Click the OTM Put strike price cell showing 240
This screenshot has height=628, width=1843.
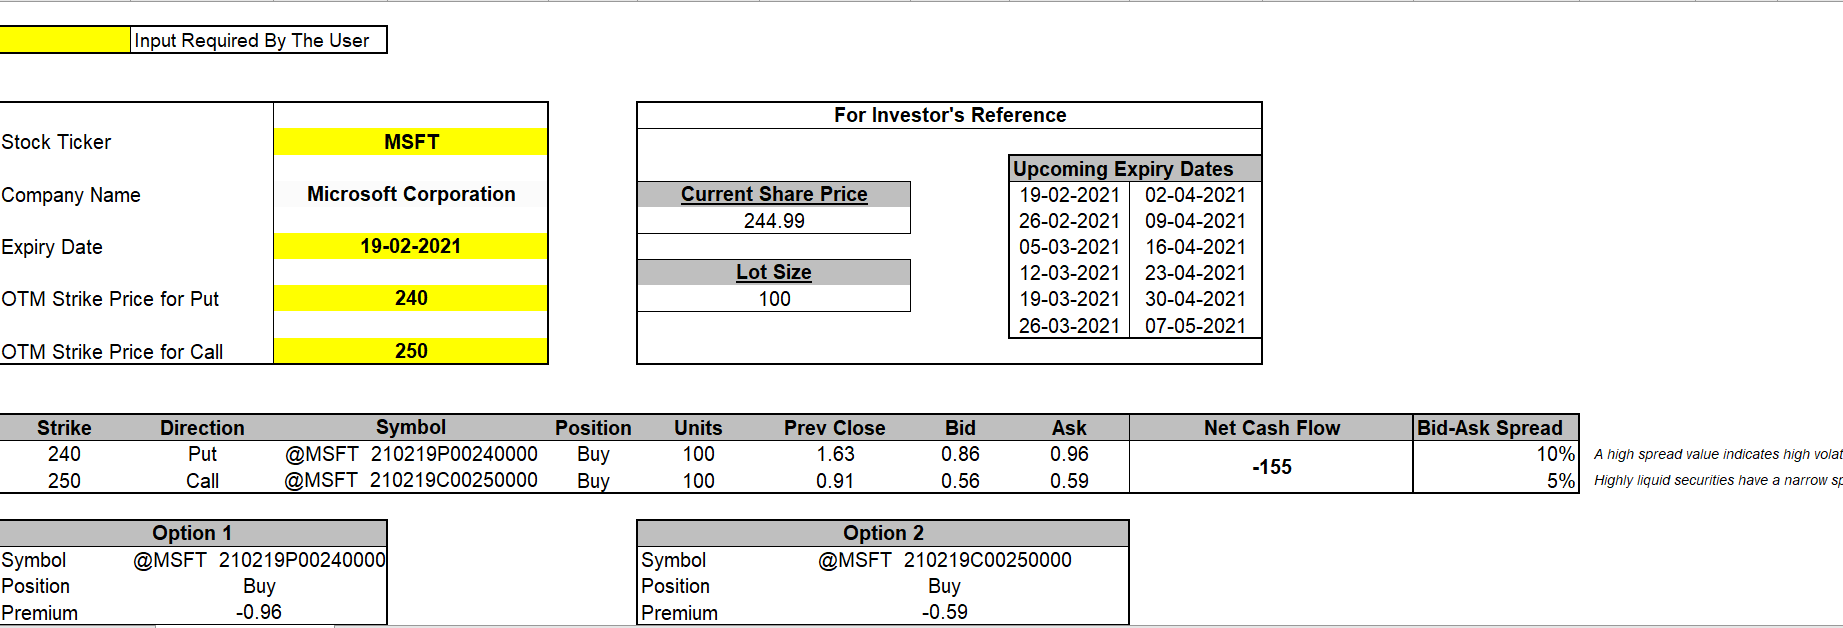[411, 298]
